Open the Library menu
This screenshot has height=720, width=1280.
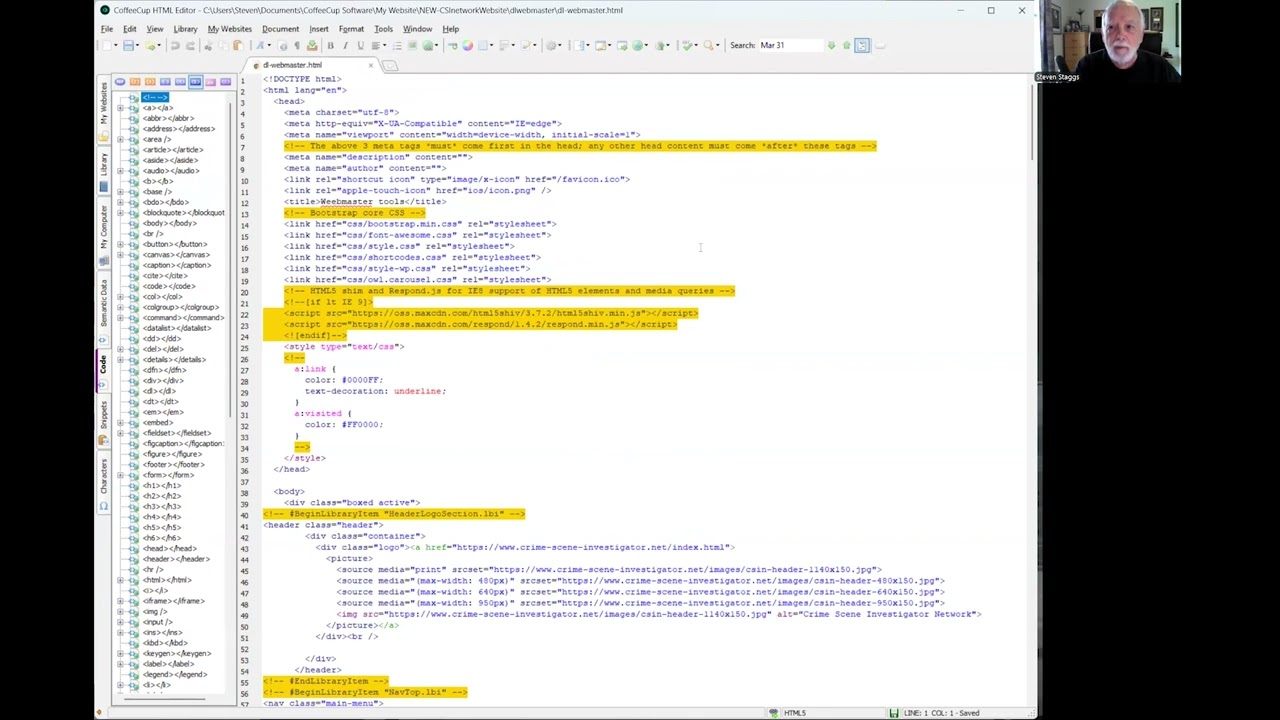tap(185, 29)
